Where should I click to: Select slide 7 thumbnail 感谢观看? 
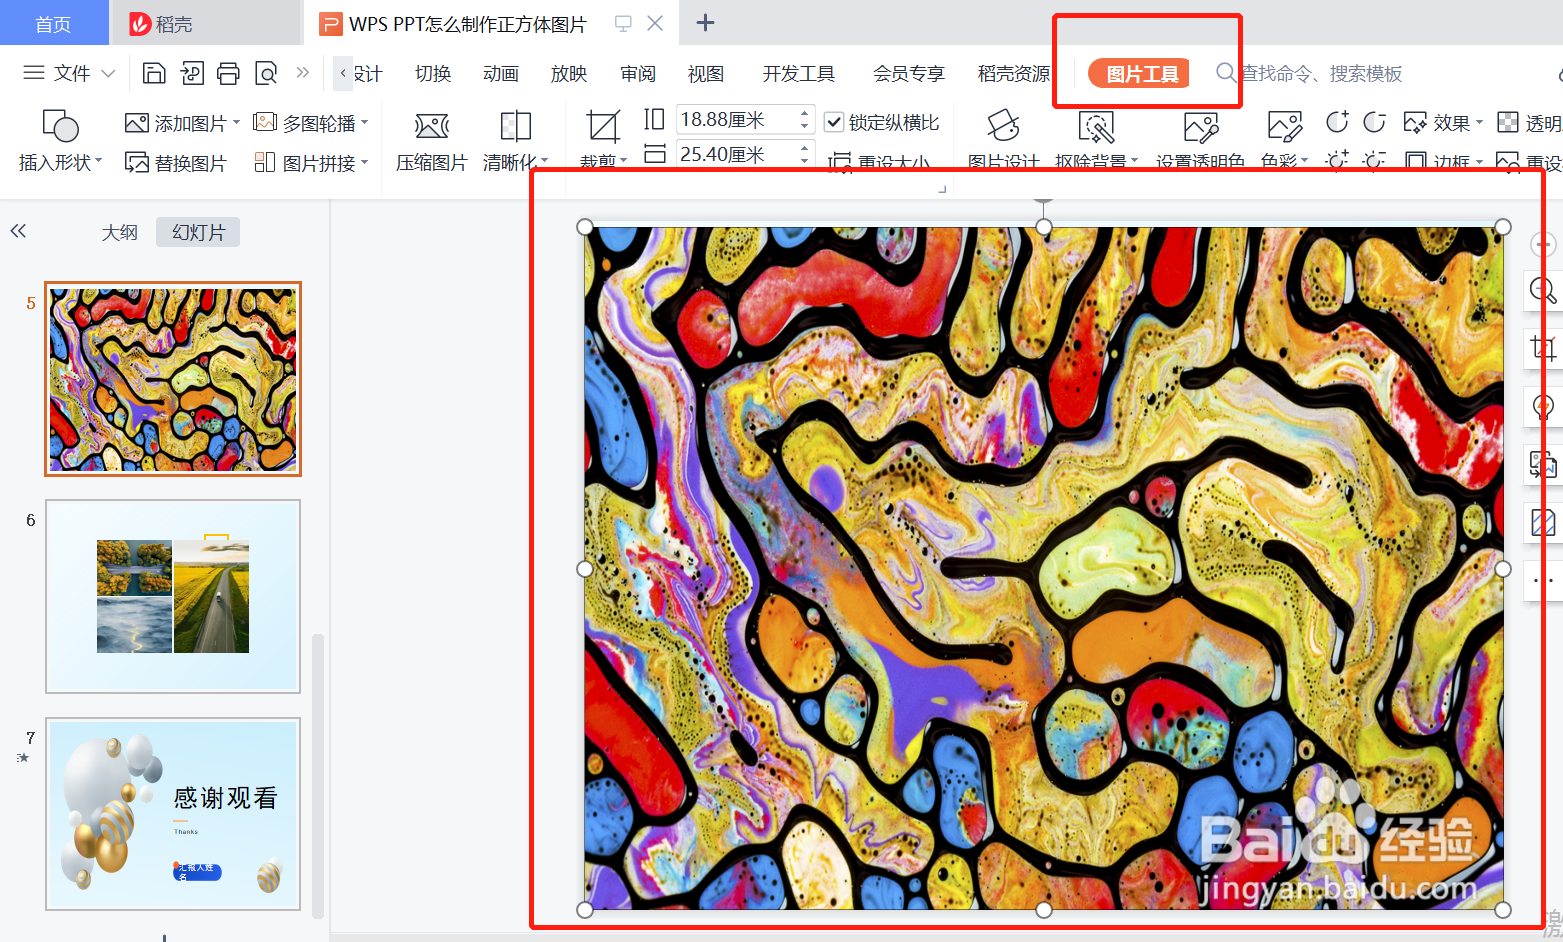point(173,814)
